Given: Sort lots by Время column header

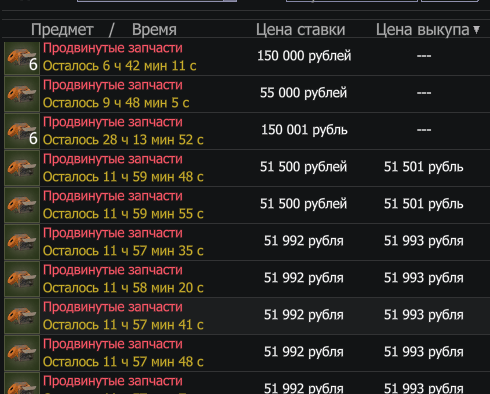Looking at the screenshot, I should (154, 30).
